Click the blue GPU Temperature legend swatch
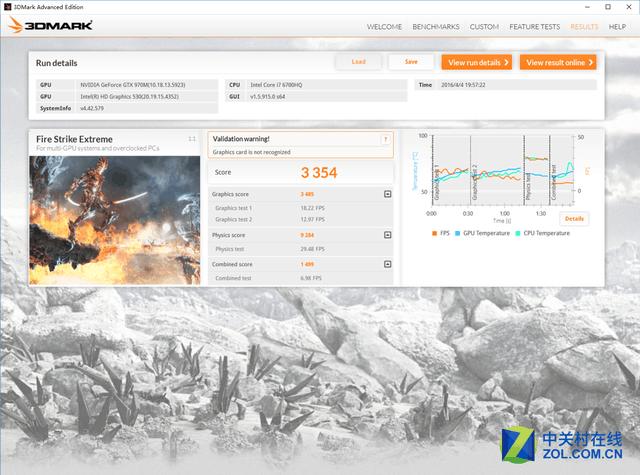640x475 pixels. click(x=458, y=233)
